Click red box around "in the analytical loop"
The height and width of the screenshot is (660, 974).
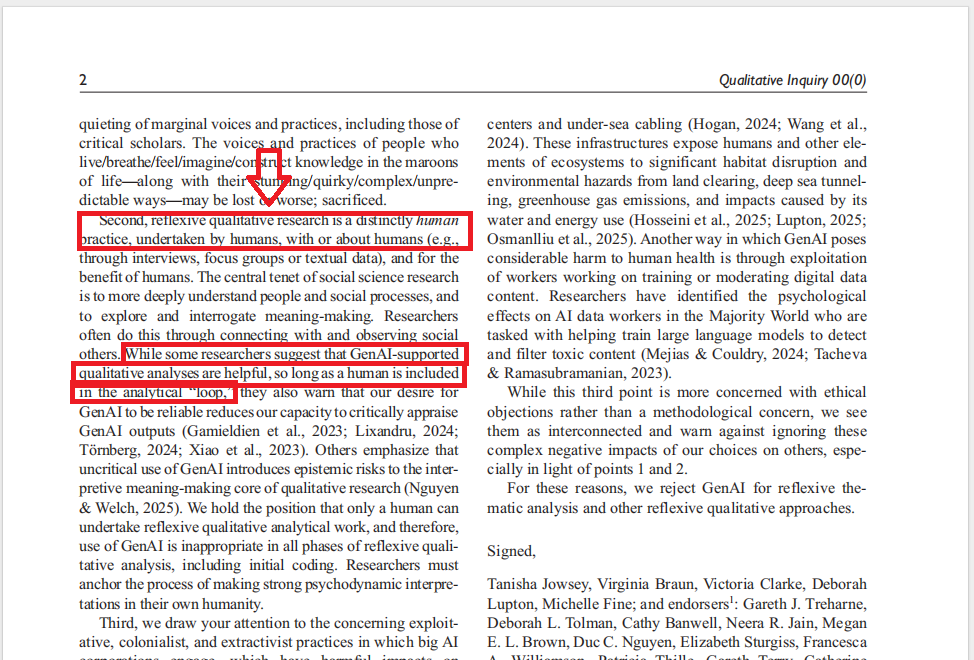[154, 393]
